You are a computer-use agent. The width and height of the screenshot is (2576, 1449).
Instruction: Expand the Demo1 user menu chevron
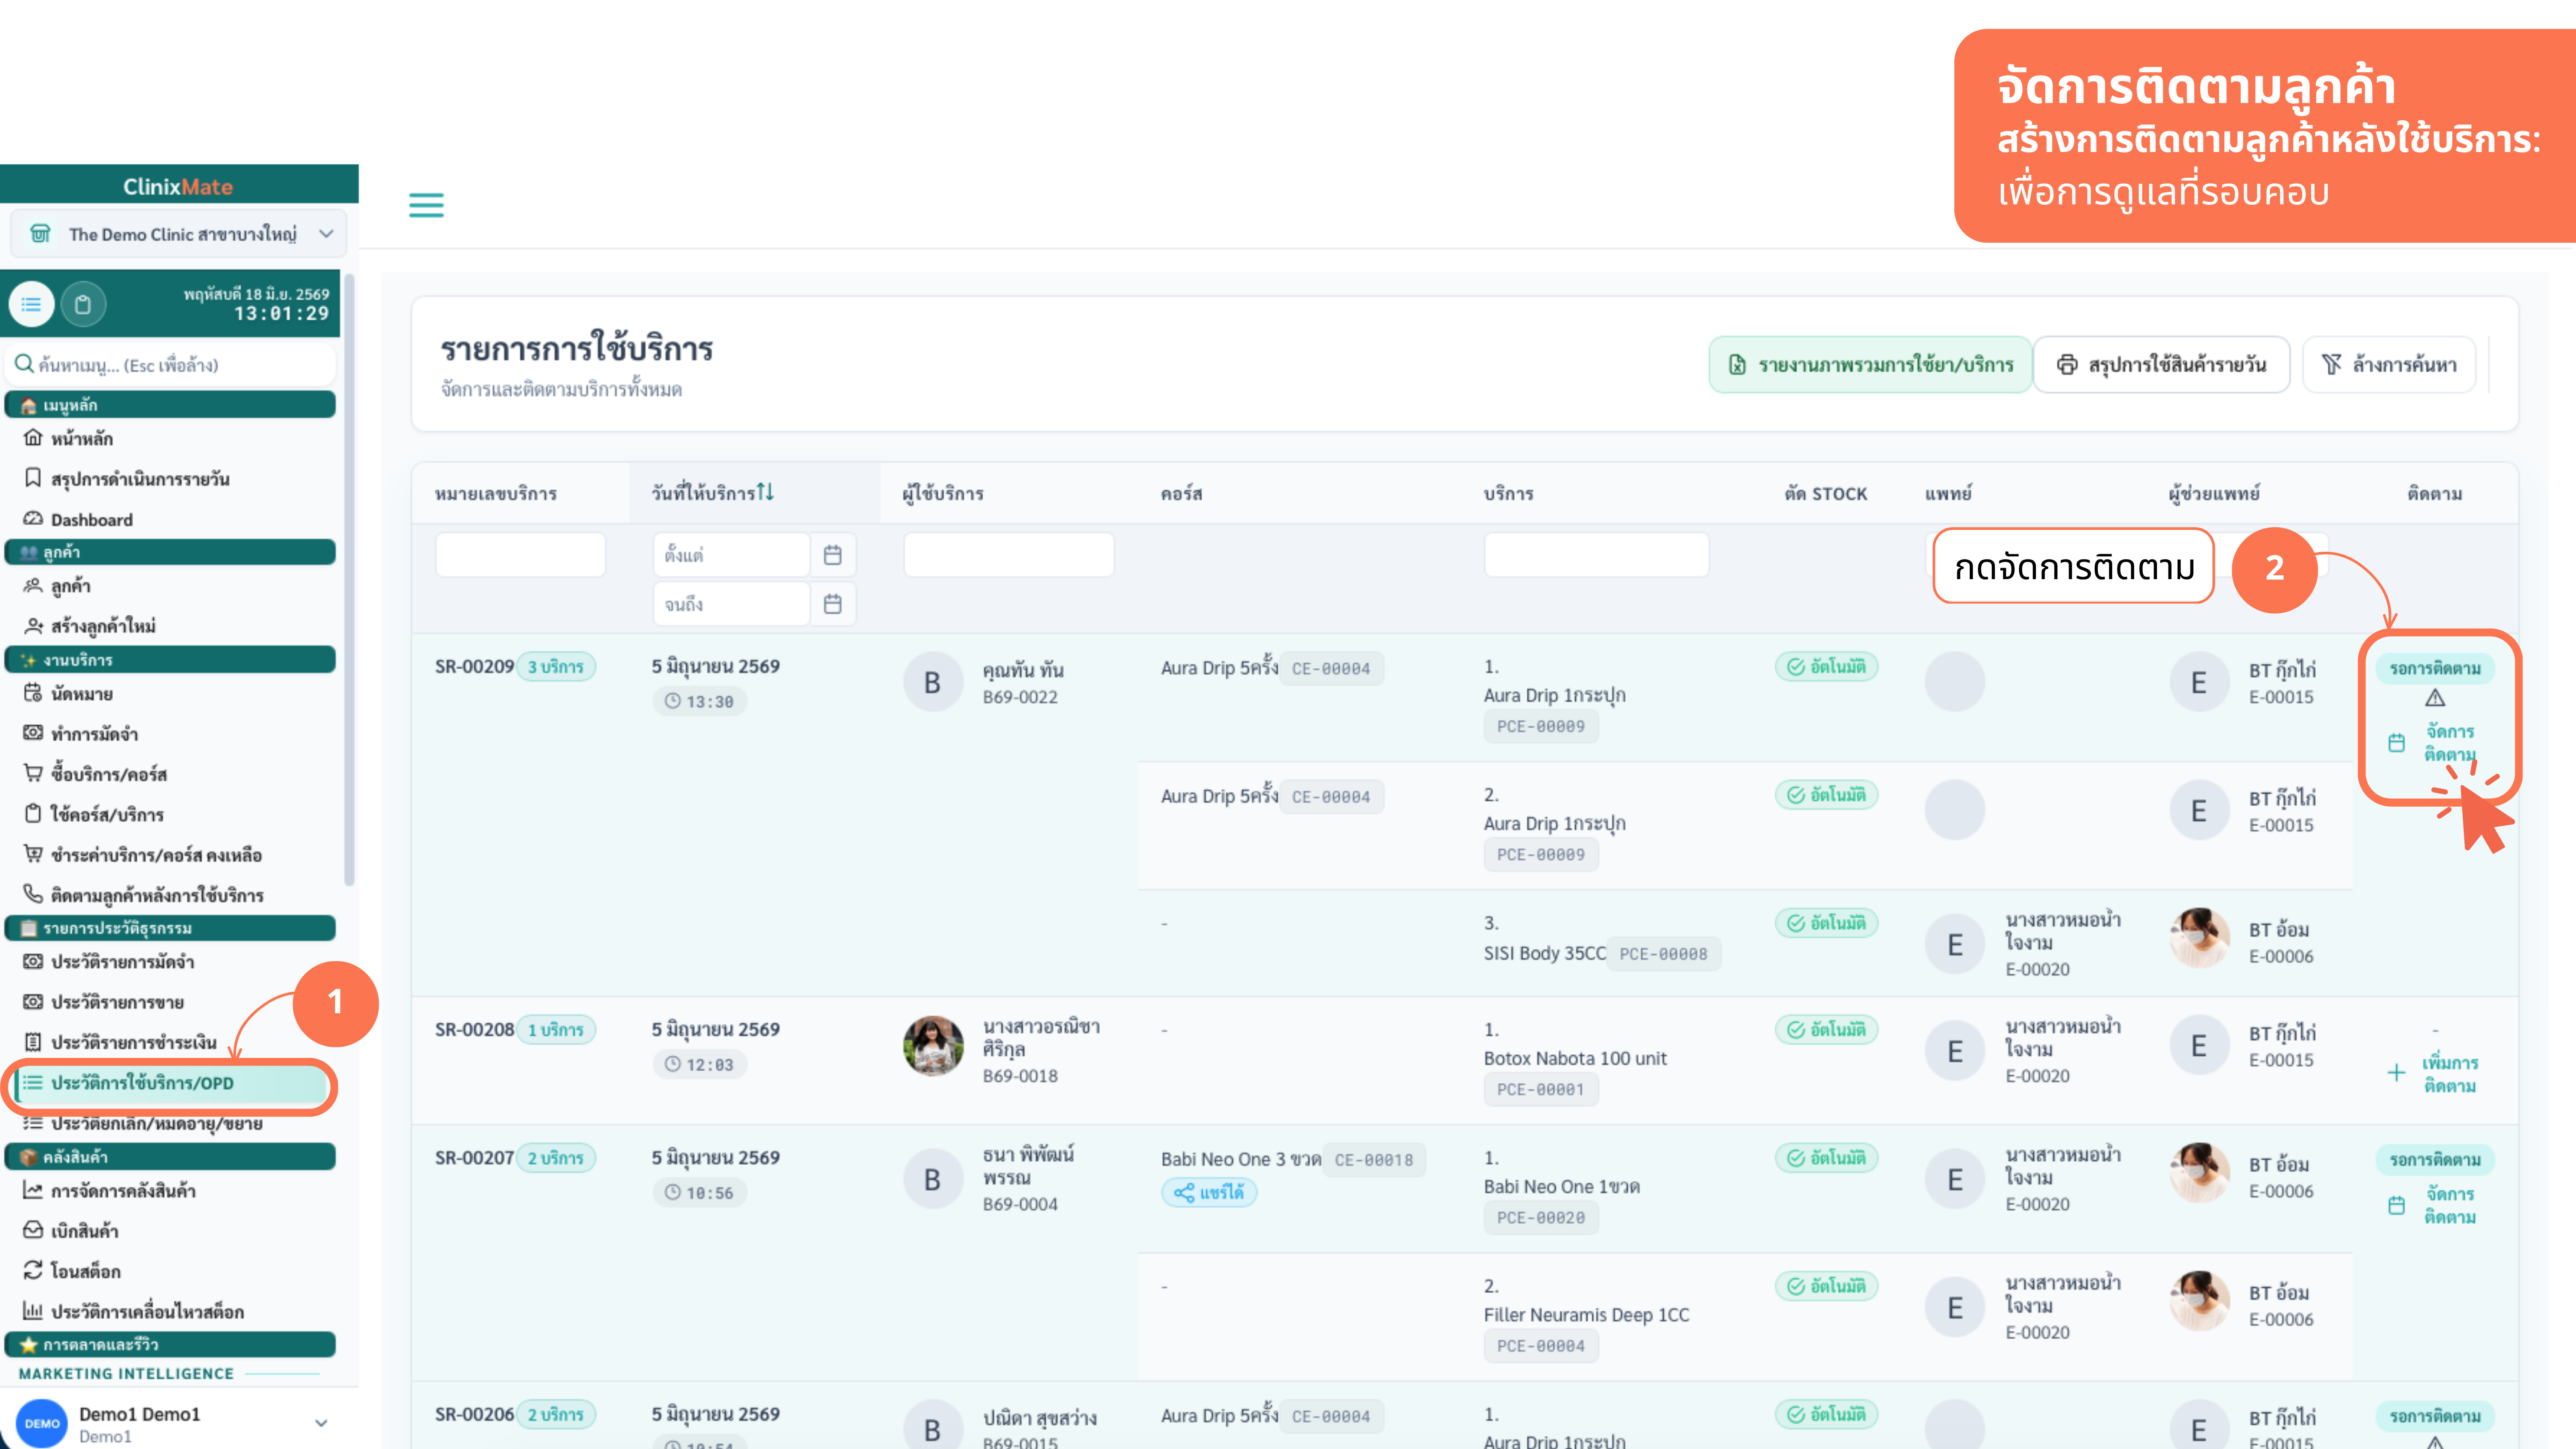(321, 1423)
